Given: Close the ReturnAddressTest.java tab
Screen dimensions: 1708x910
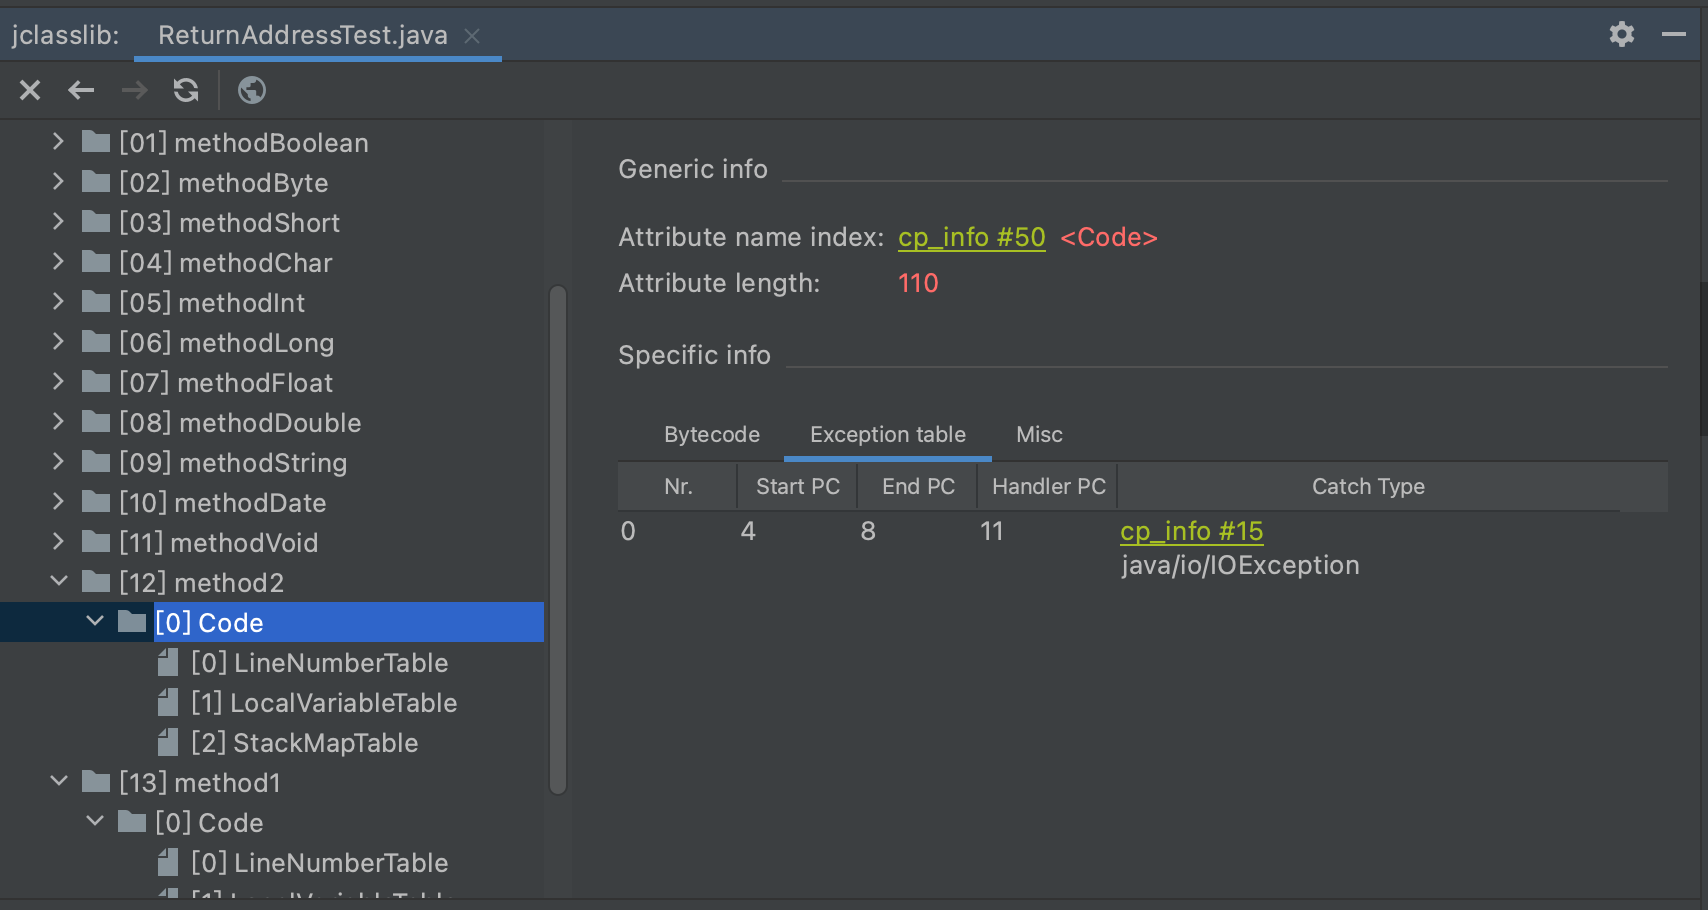Looking at the screenshot, I should pos(473,36).
